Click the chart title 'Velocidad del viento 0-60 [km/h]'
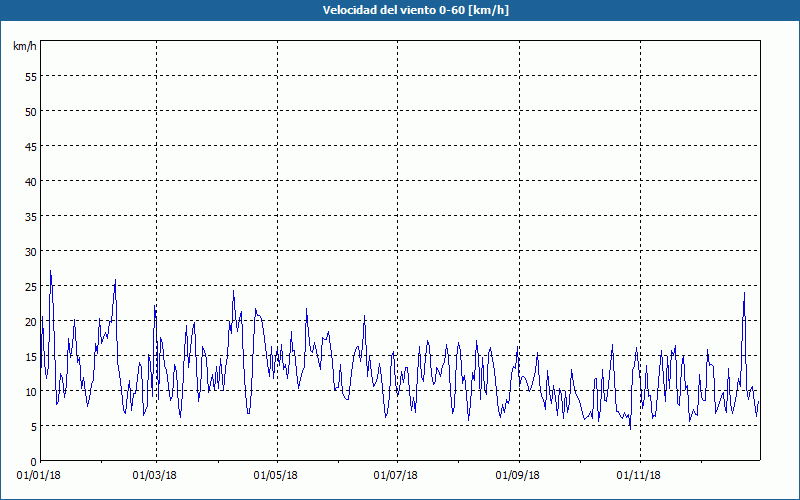The width and height of the screenshot is (800, 500). coord(415,10)
